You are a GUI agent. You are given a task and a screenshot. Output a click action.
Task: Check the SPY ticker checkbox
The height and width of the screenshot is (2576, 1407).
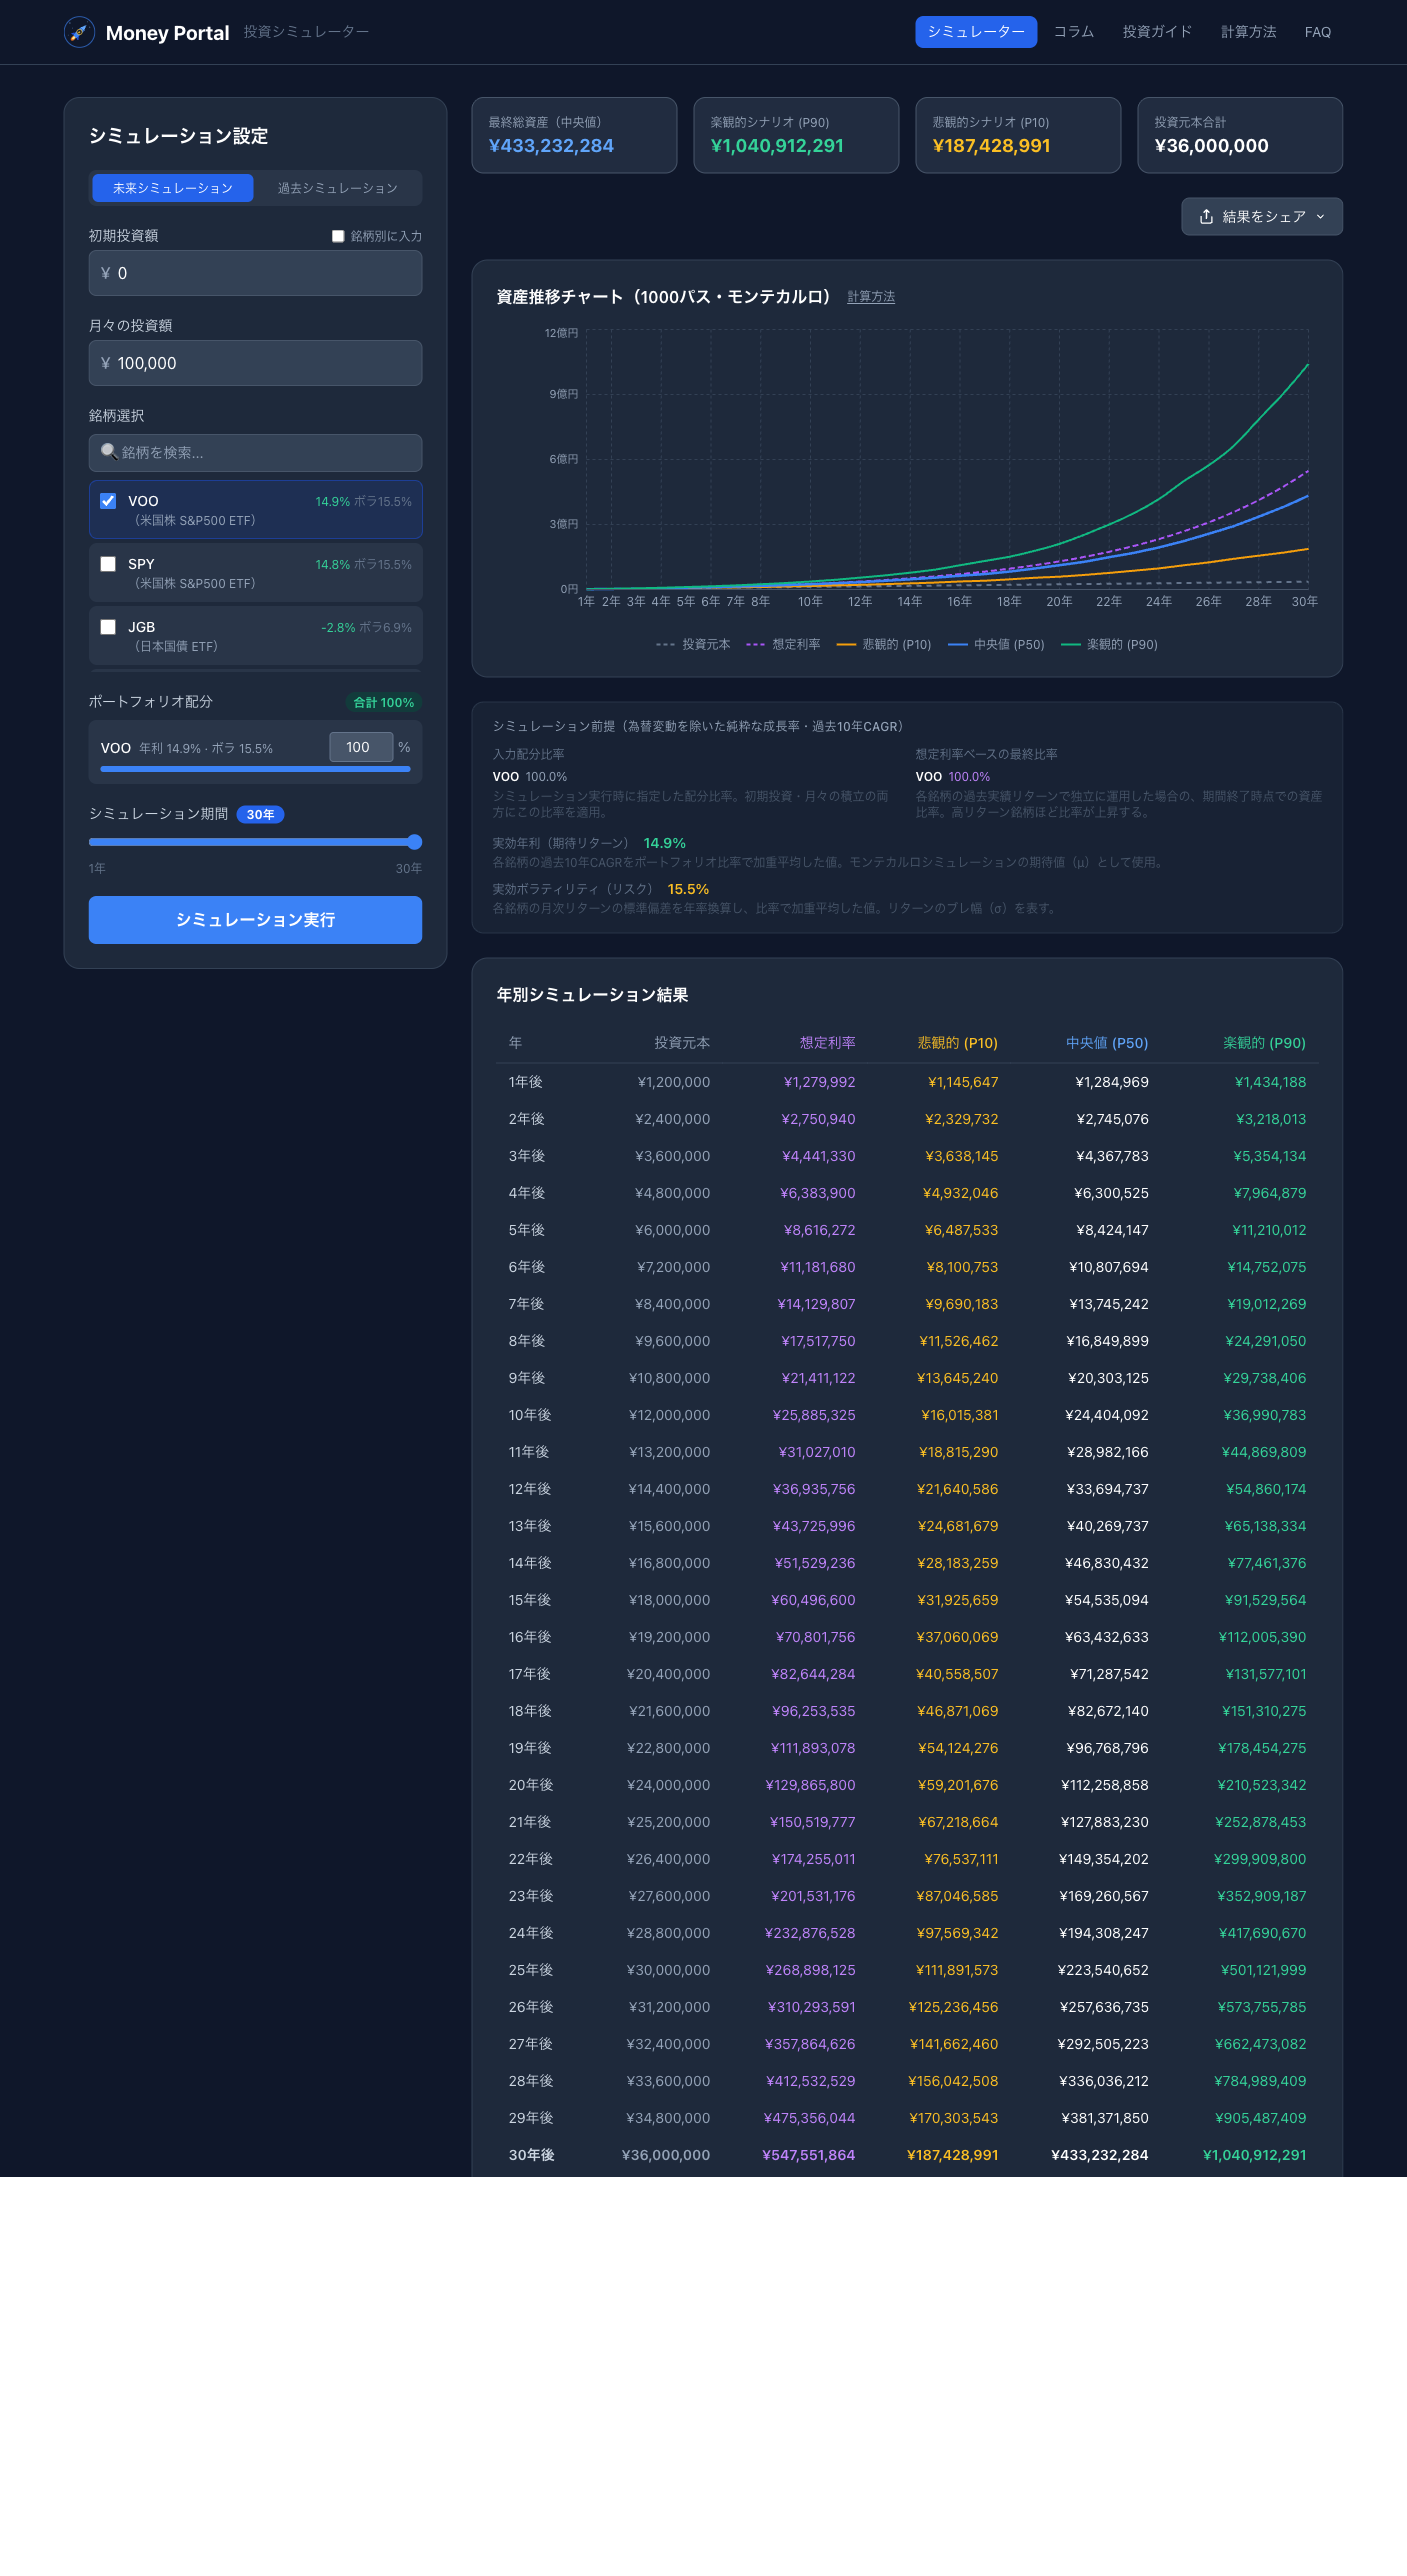pos(108,564)
